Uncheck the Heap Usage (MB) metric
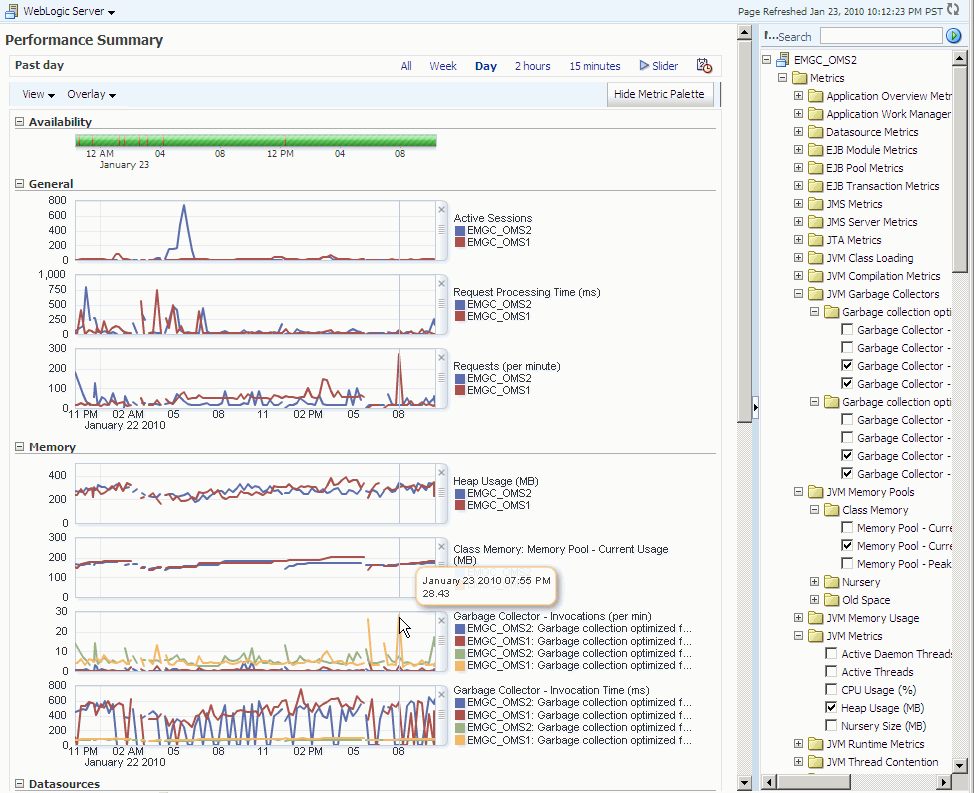The width and height of the screenshot is (974, 793). coord(831,707)
